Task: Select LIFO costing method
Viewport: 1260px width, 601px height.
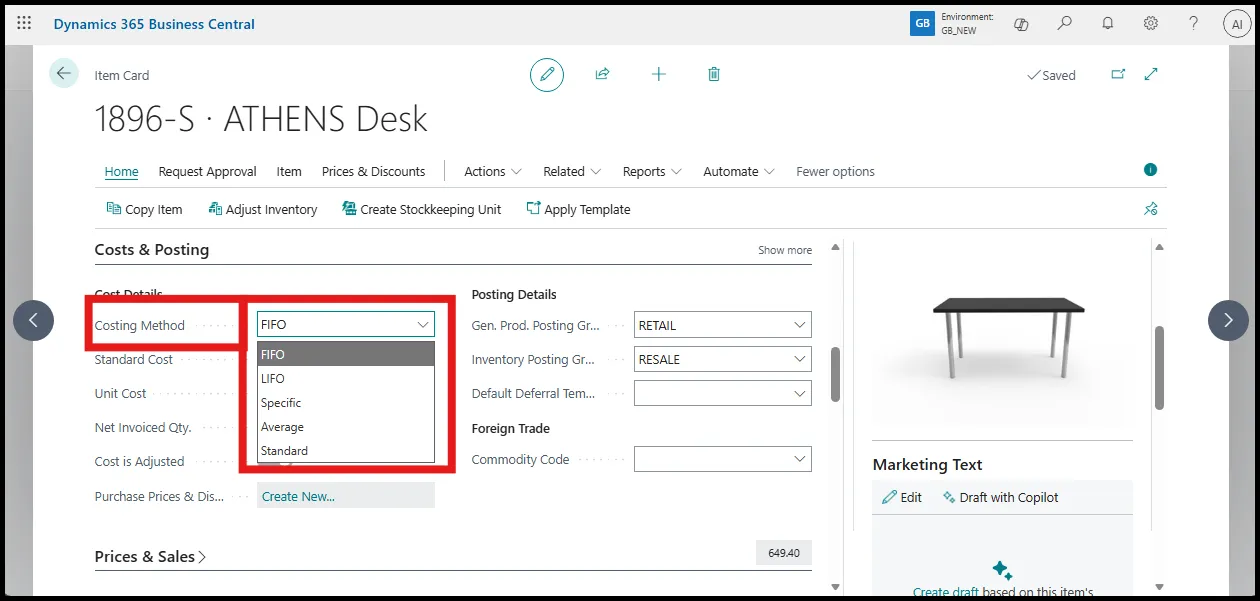Action: tap(346, 378)
